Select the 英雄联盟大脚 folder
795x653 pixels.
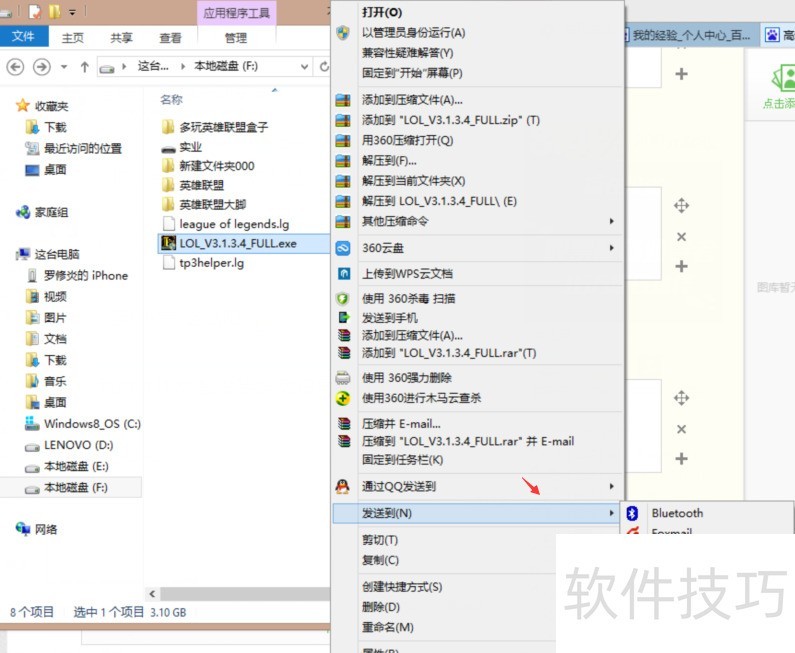212,204
